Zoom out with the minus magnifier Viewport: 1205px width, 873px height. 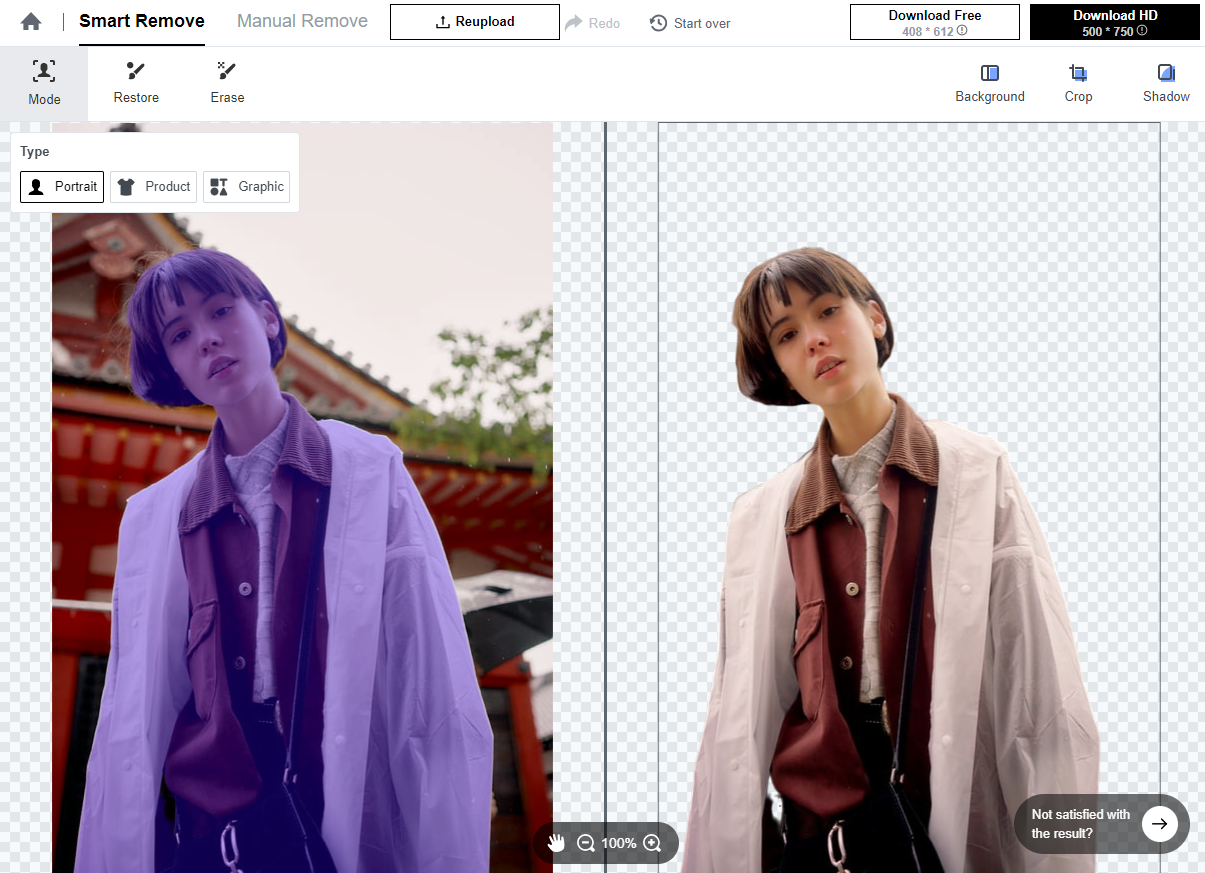[586, 843]
